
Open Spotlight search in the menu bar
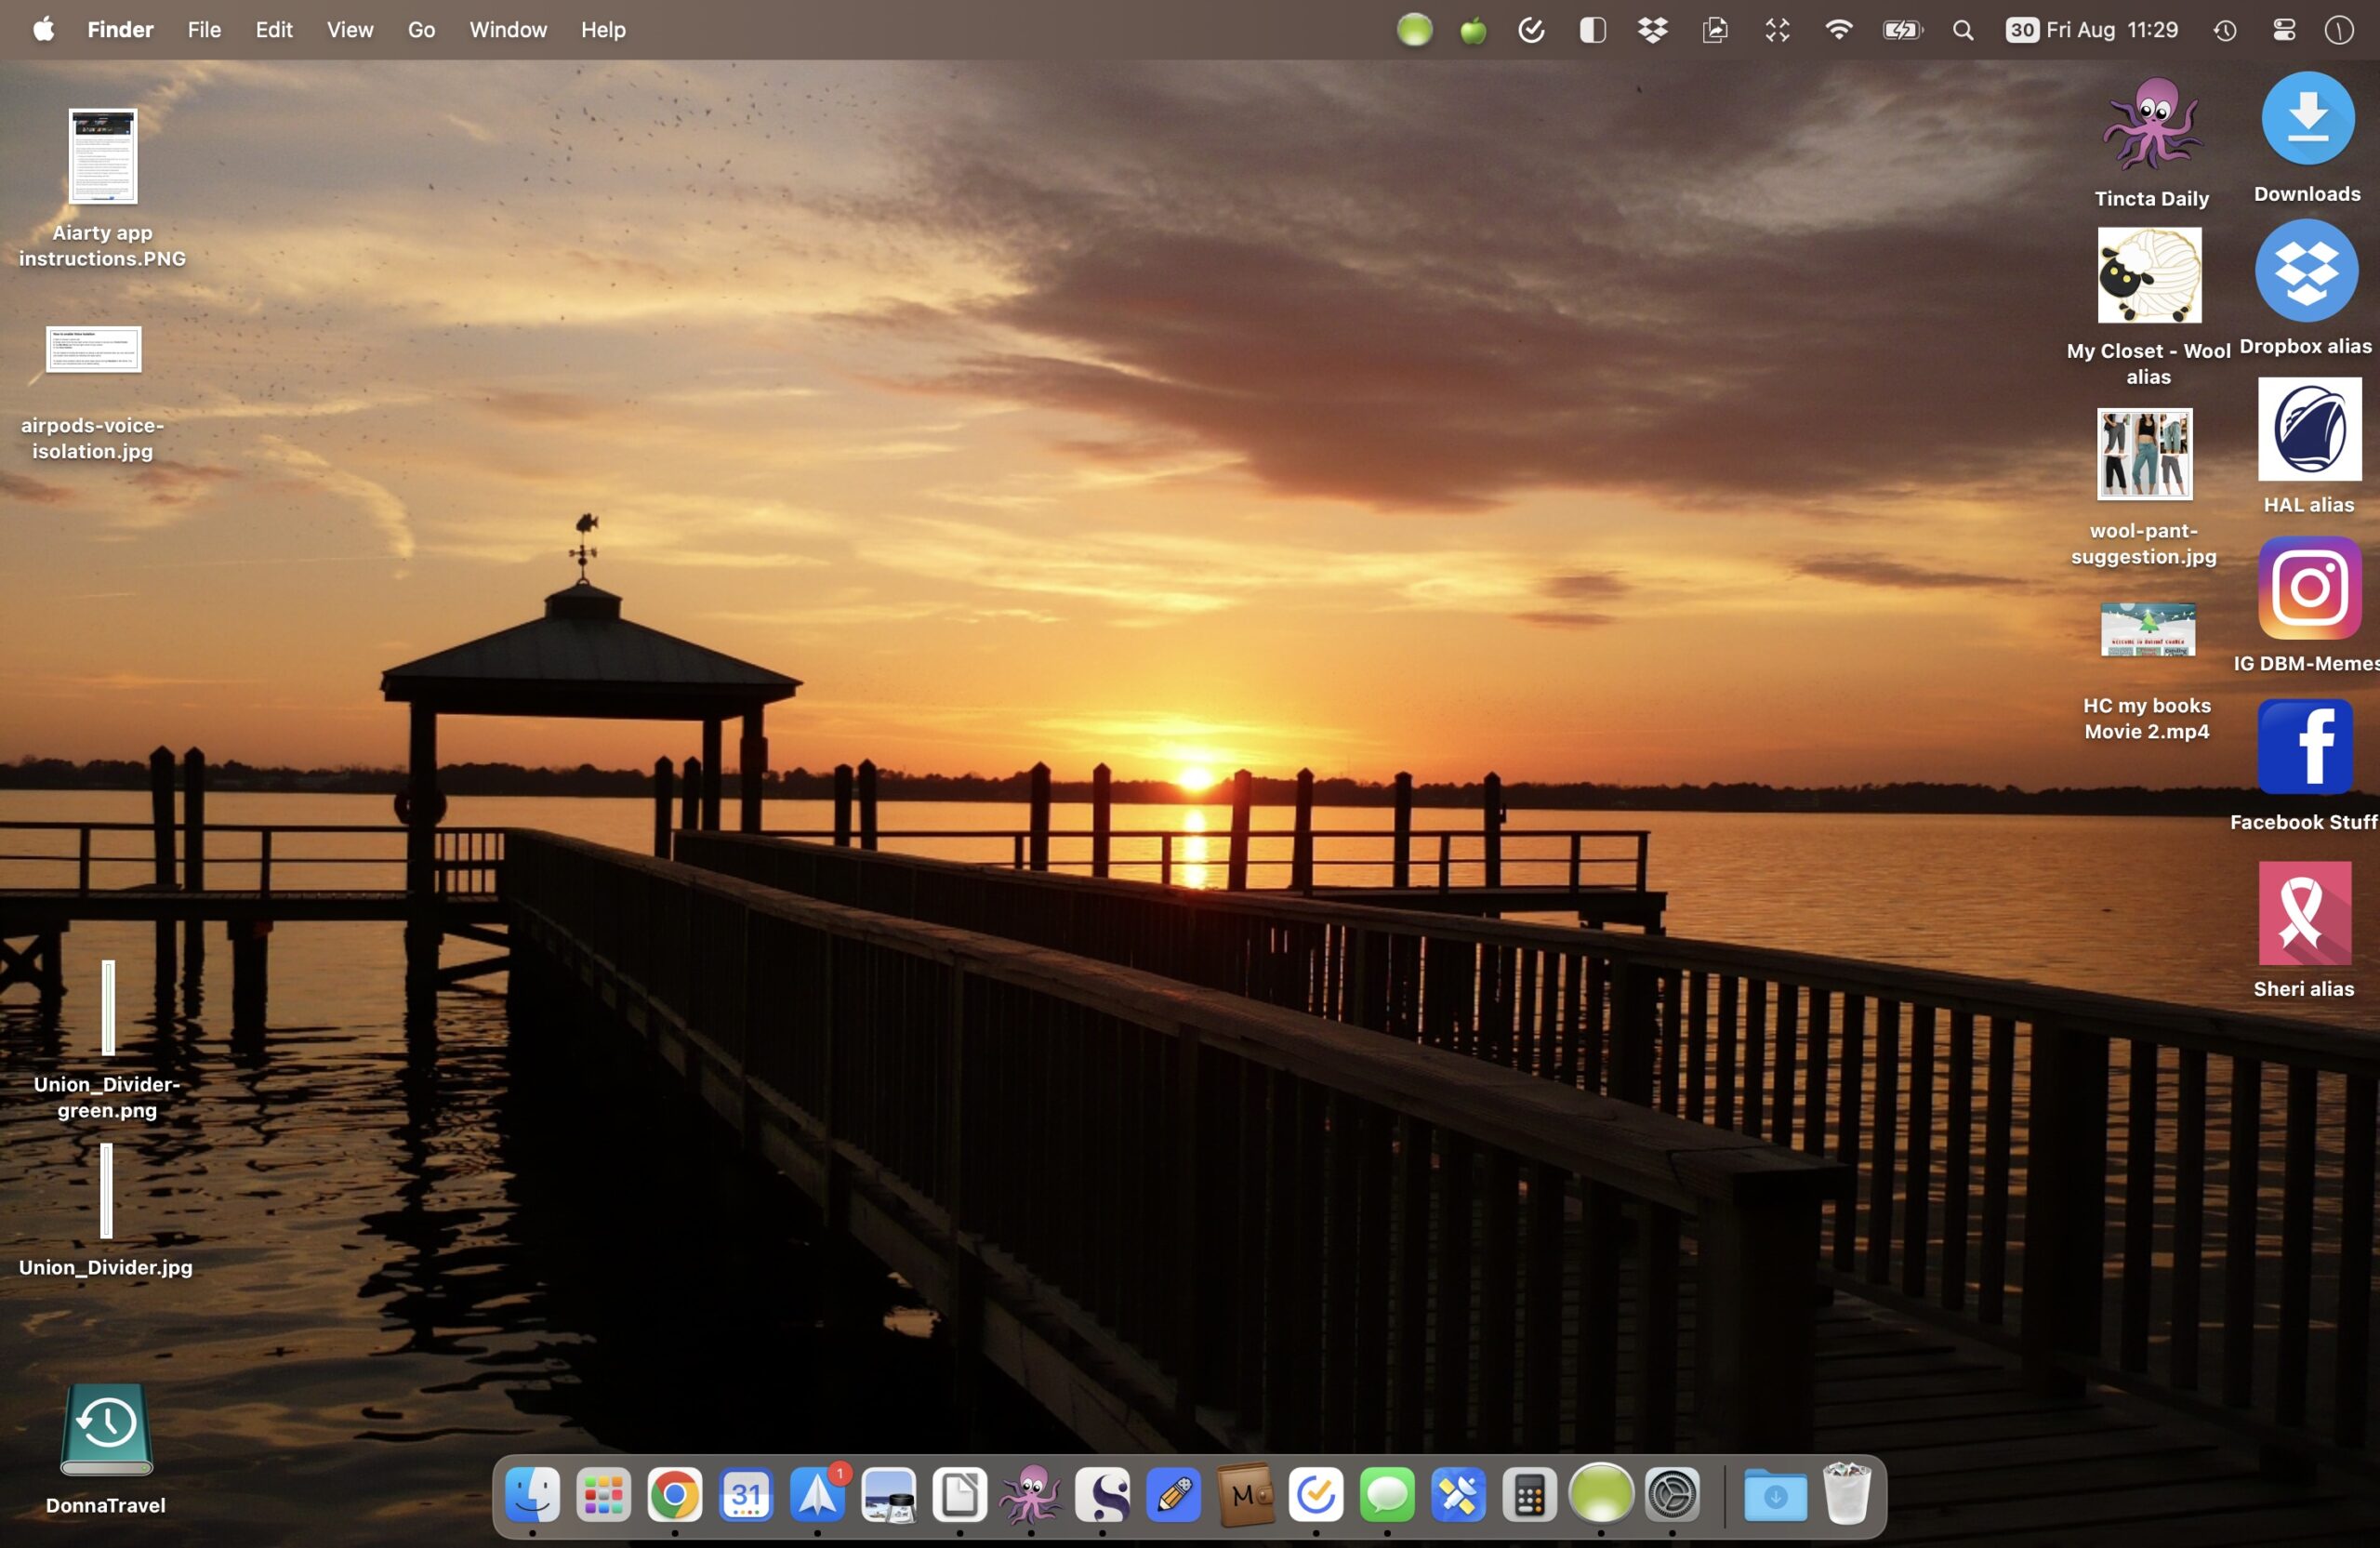point(1963,30)
